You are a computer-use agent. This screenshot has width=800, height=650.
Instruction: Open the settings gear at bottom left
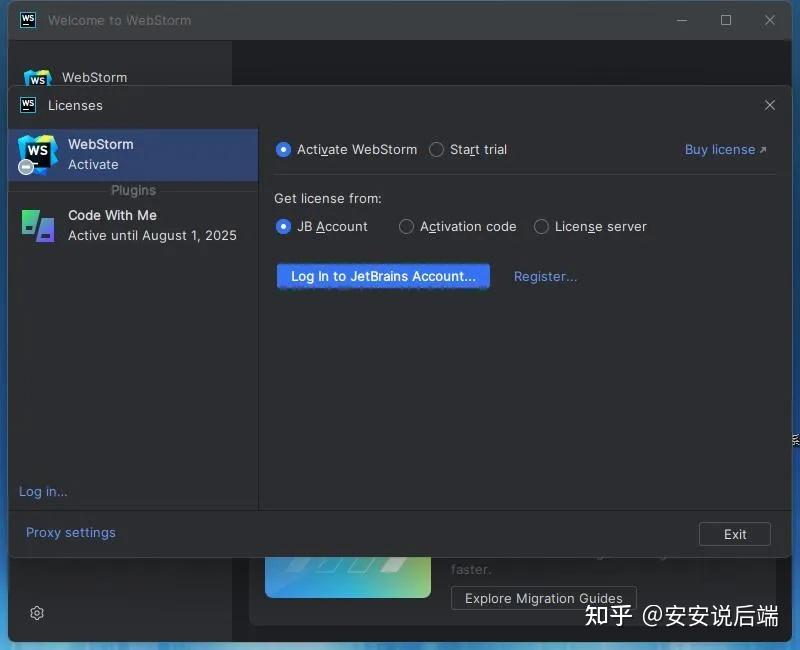pos(36,613)
